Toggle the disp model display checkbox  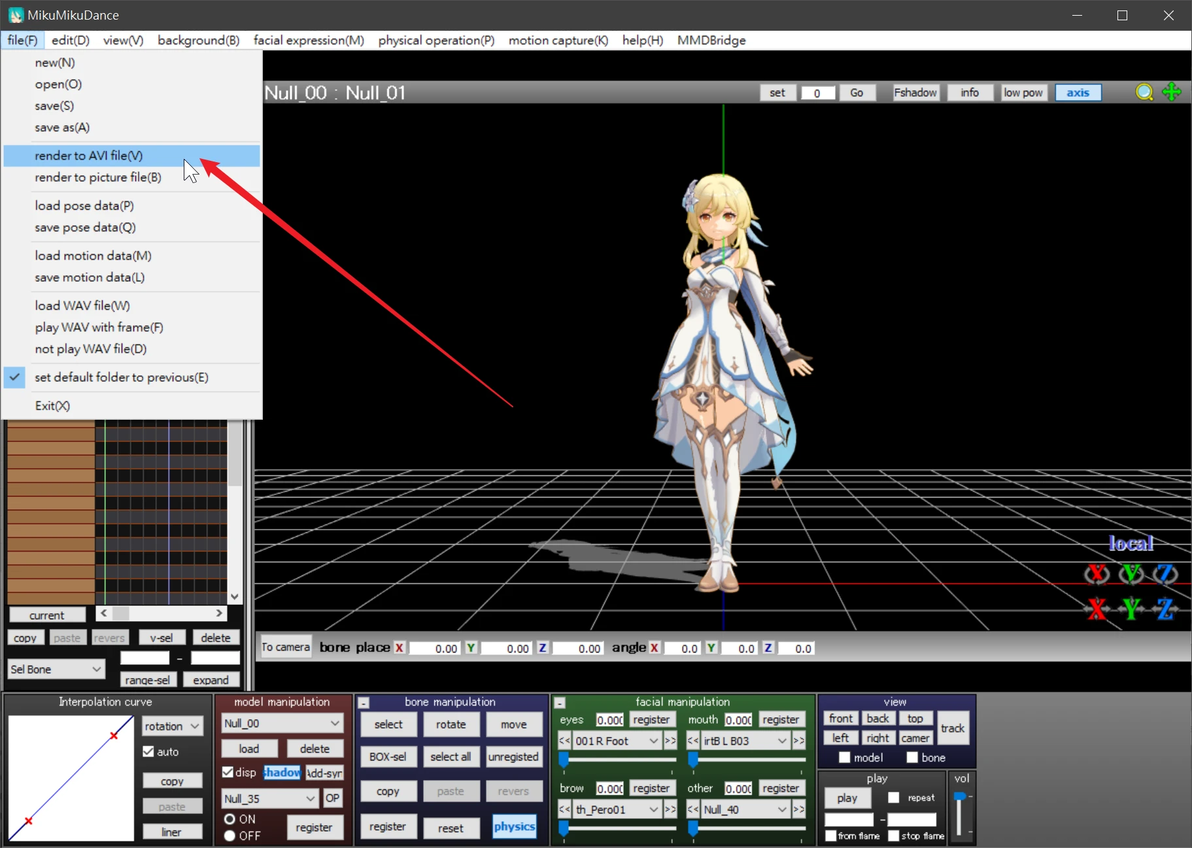pos(227,772)
